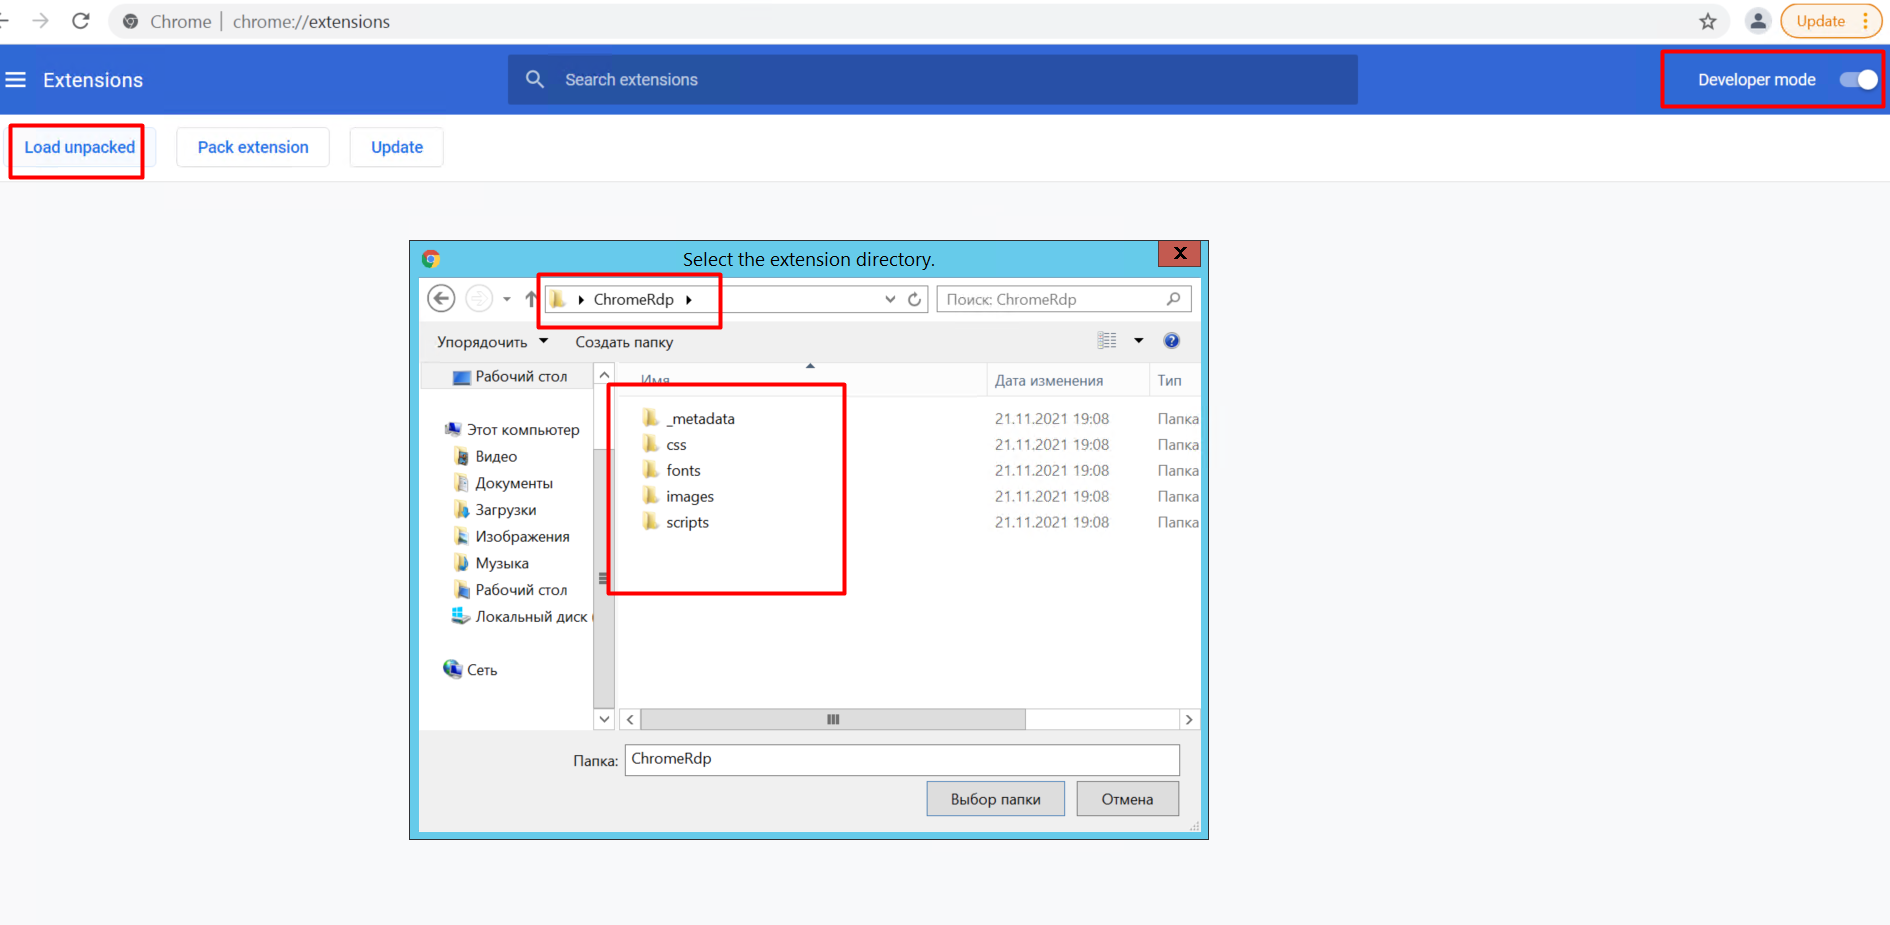Go back in the folder dialog
Screen dimensions: 1890x925
click(x=441, y=299)
